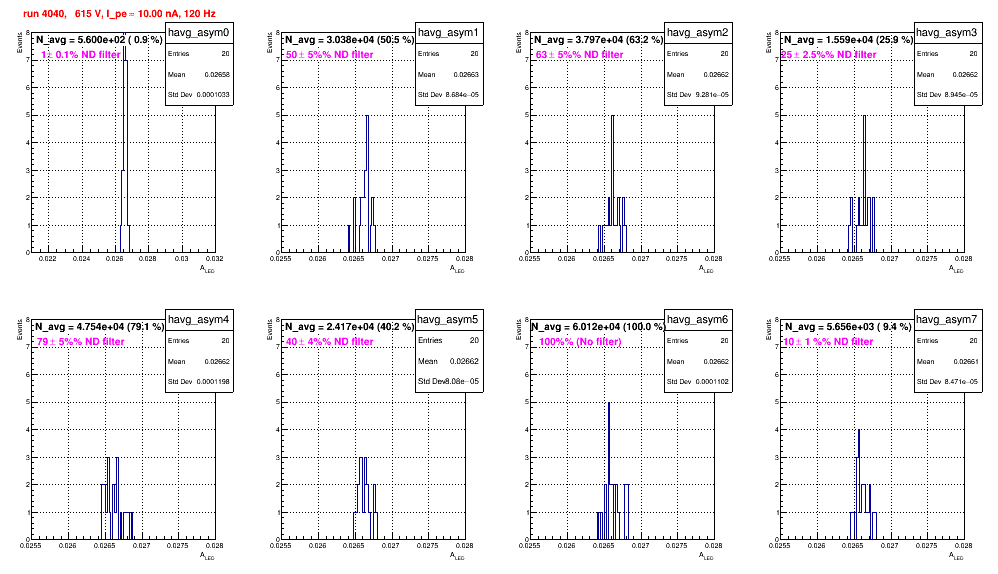Viewport: 998px width, 574px height.
Task: Select the magenta 50± 5% ND filter text
Action: (330, 55)
